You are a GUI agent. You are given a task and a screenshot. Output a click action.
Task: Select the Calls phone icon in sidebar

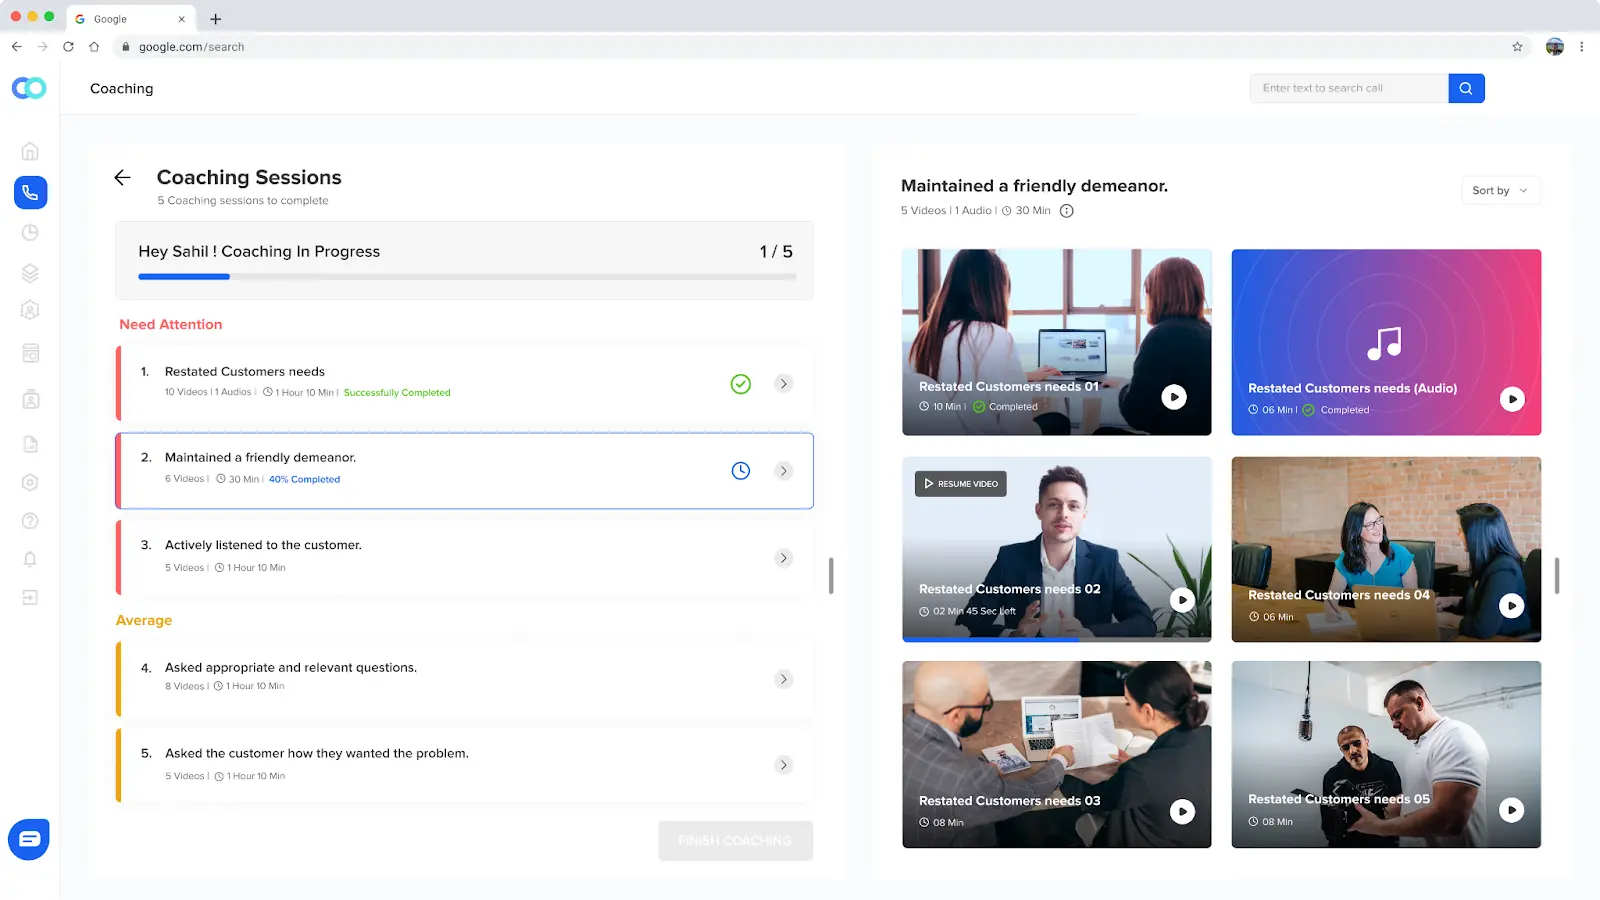[30, 192]
